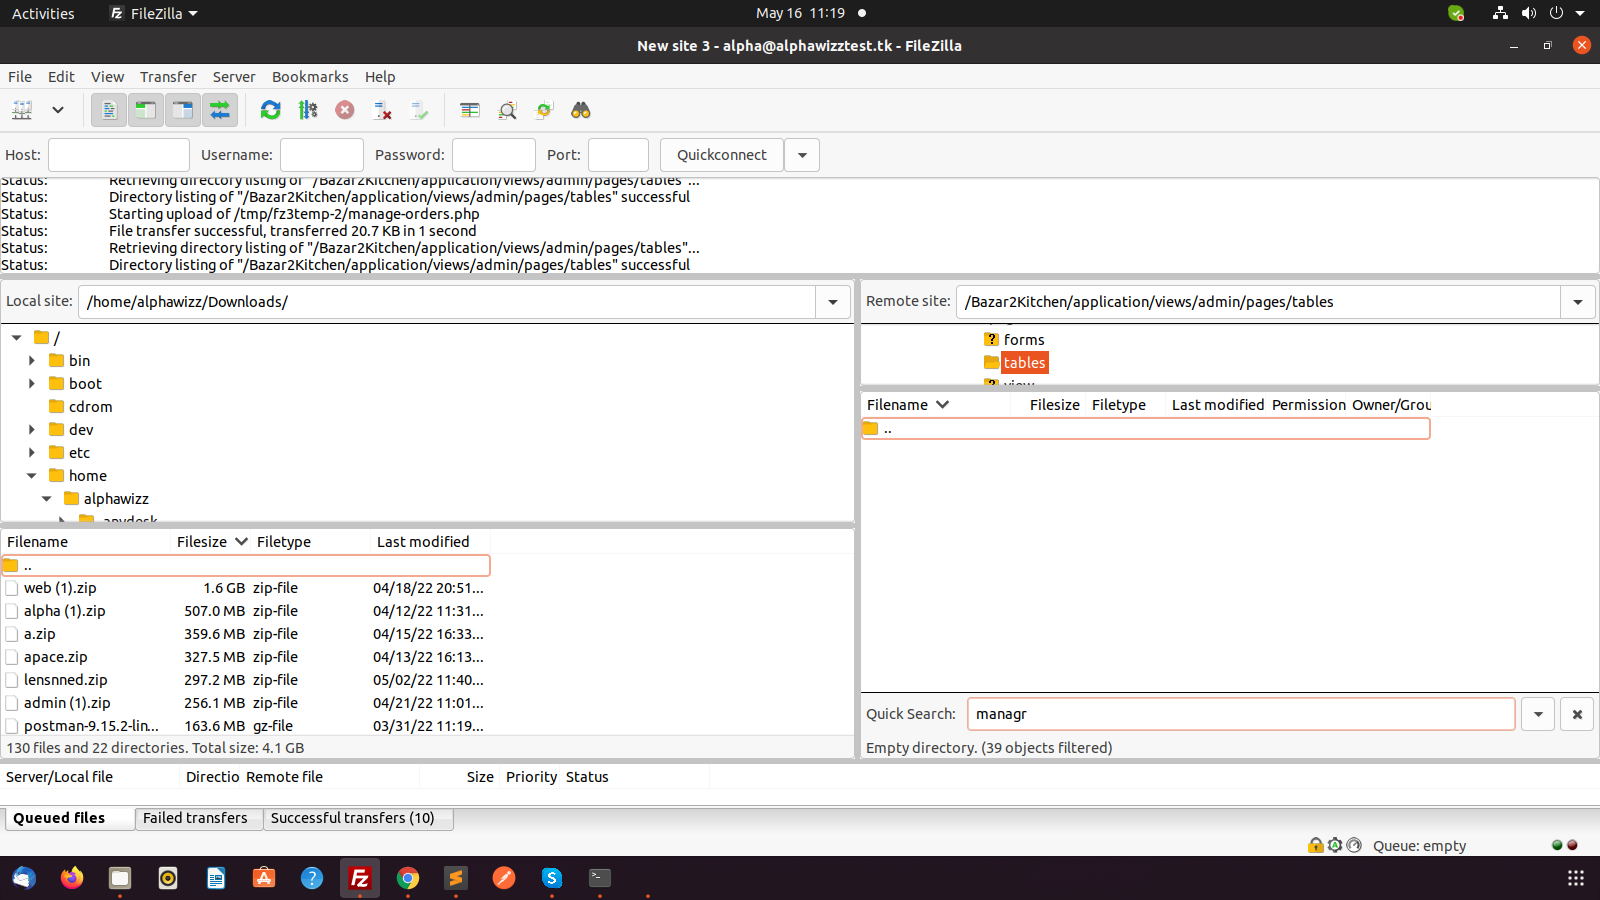Open the Server menu
Screen dimensions: 1600x900
point(234,77)
